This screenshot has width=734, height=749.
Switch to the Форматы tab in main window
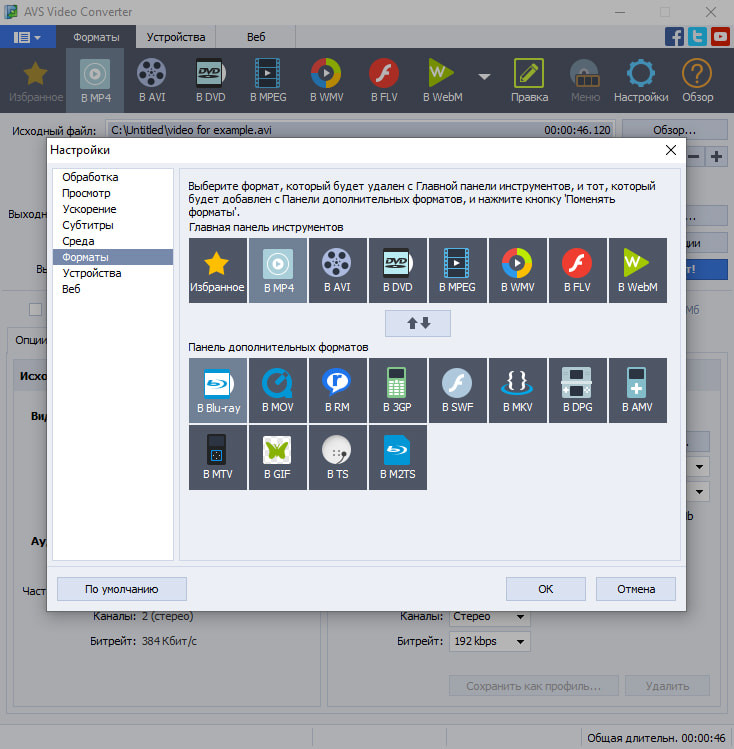click(x=96, y=37)
